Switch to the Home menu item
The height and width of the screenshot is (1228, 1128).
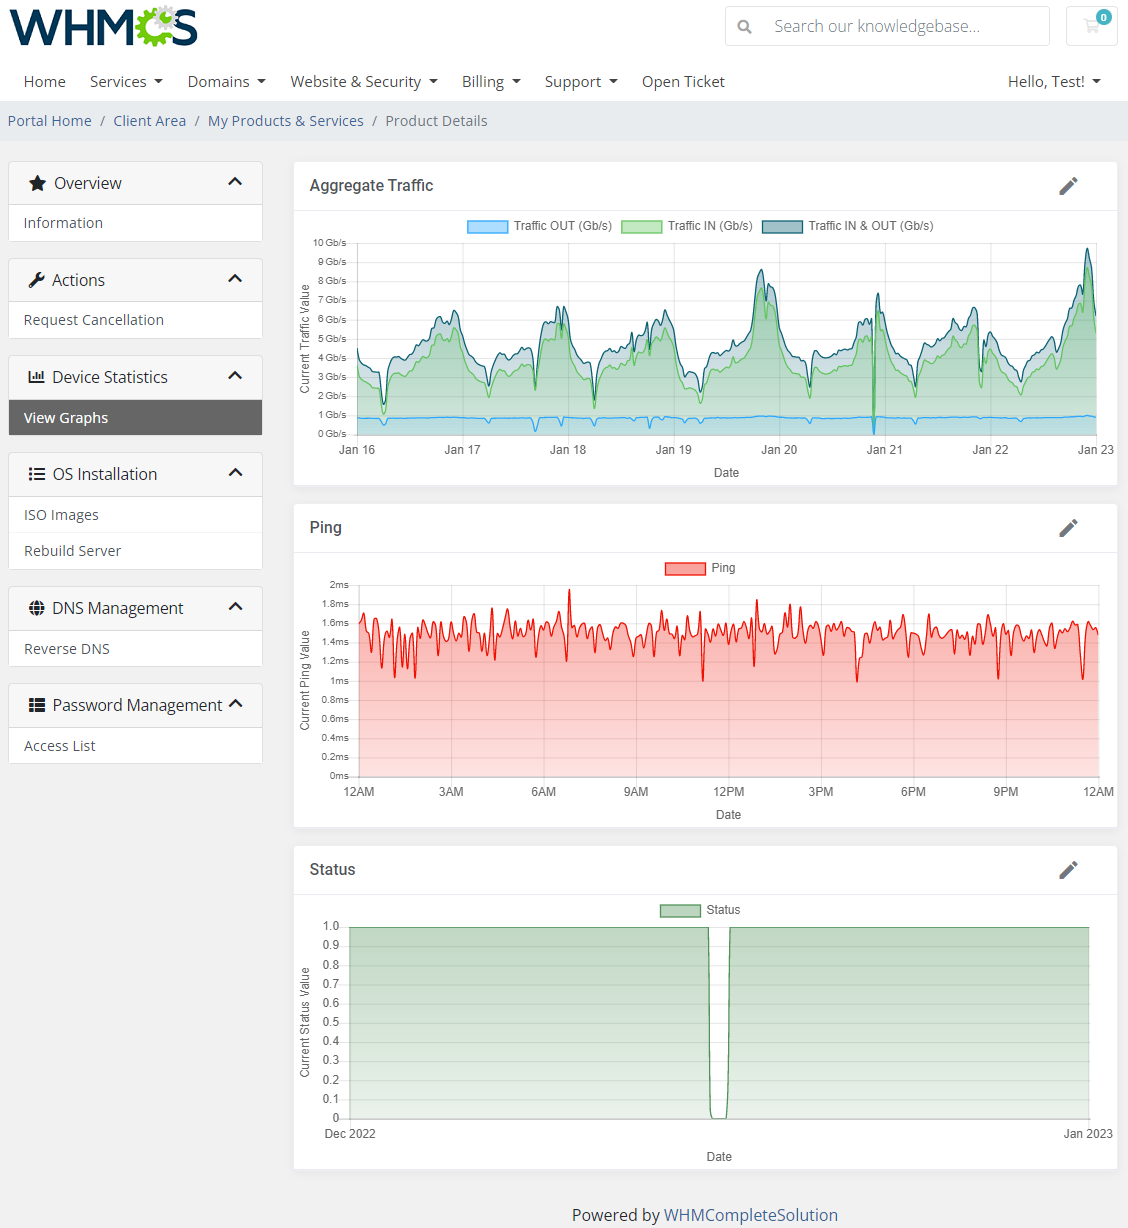pos(44,81)
